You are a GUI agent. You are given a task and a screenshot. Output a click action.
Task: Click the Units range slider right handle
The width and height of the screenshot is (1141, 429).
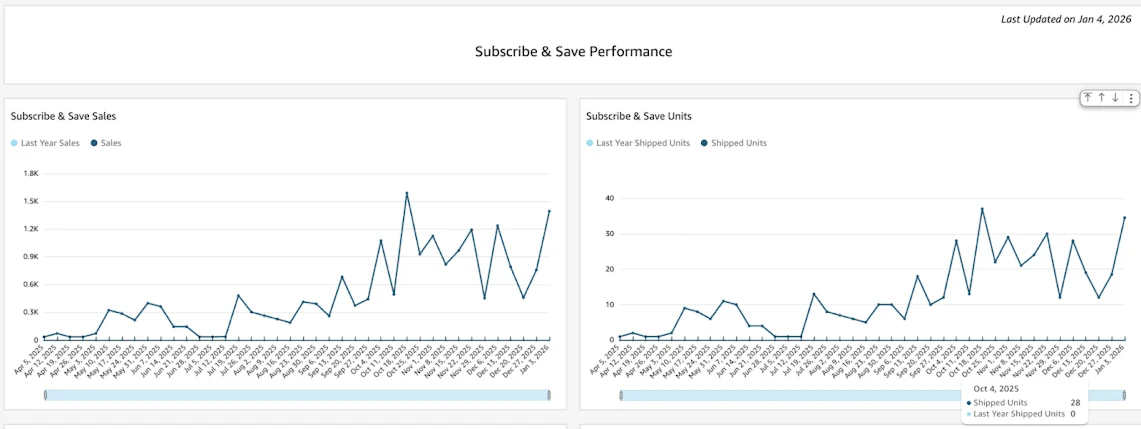point(1124,395)
